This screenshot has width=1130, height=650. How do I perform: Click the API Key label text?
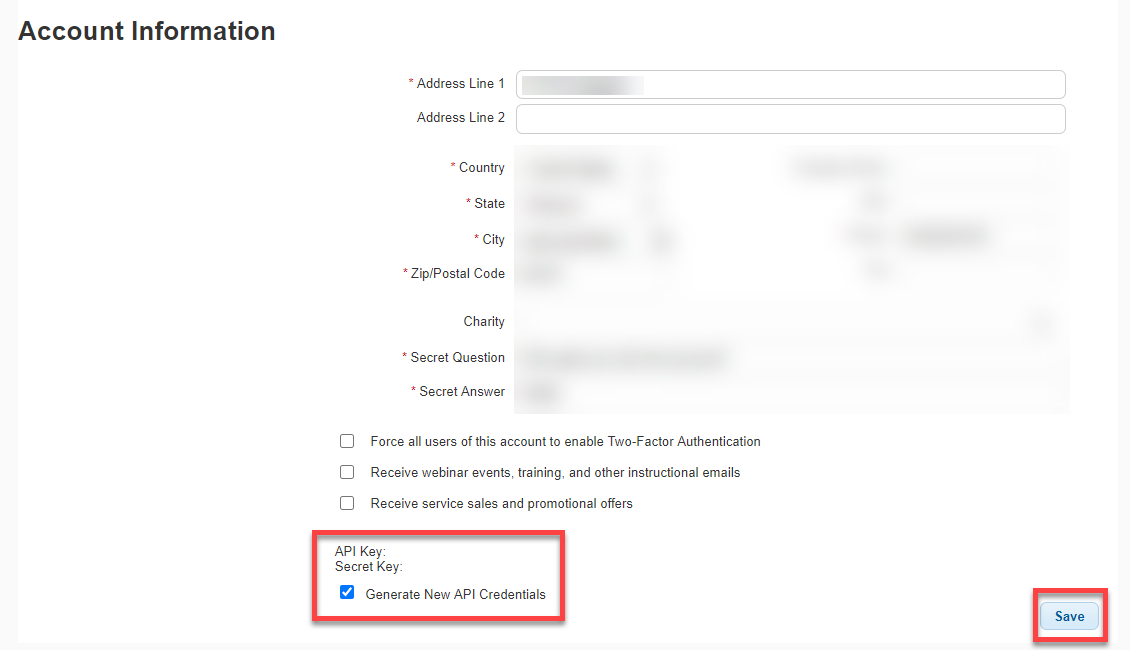tap(360, 551)
